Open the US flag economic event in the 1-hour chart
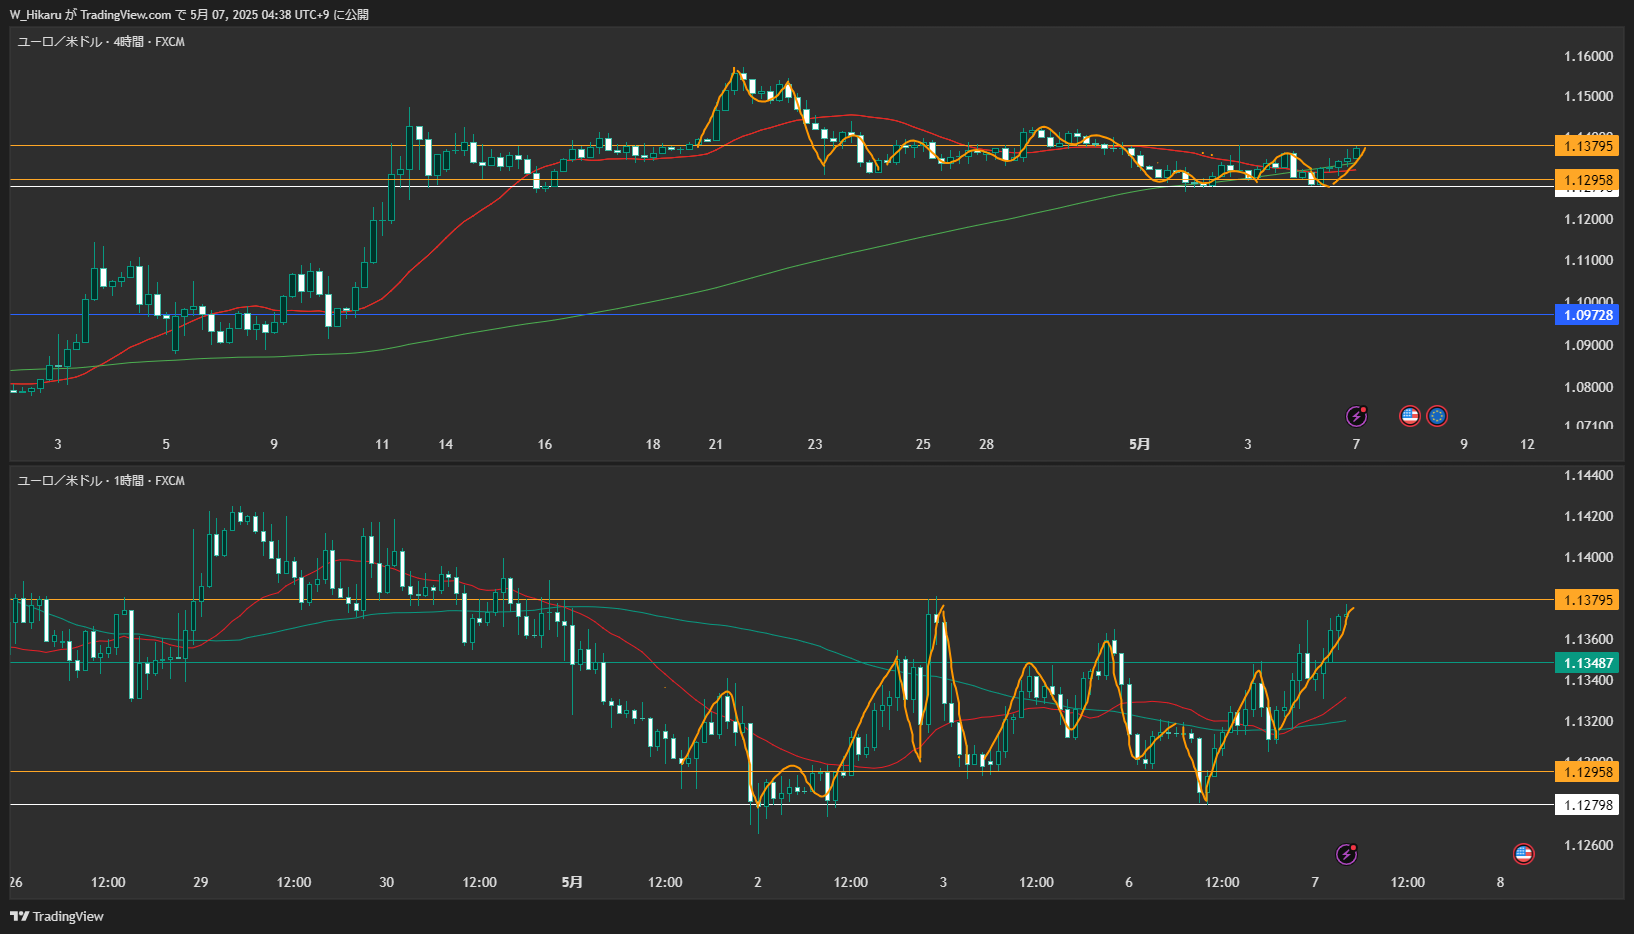The image size is (1634, 934). [1524, 854]
